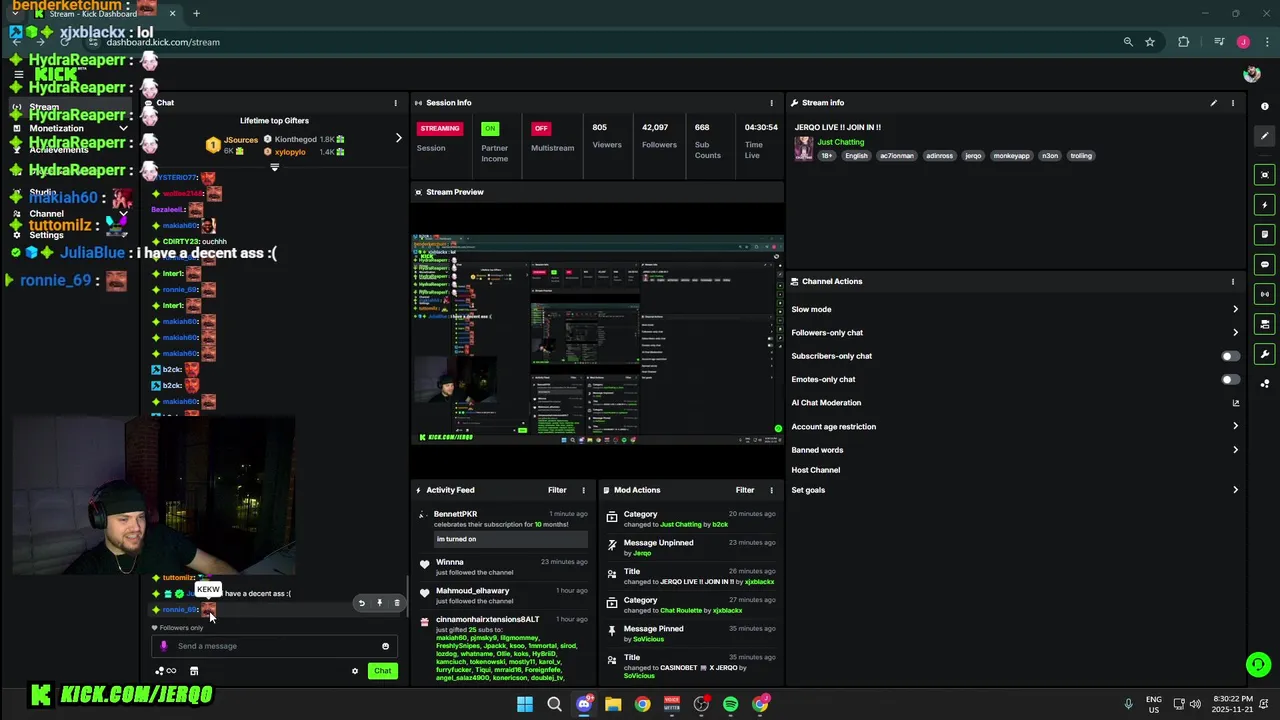Open chat settings gear icon
This screenshot has width=1280, height=720.
click(x=354, y=671)
